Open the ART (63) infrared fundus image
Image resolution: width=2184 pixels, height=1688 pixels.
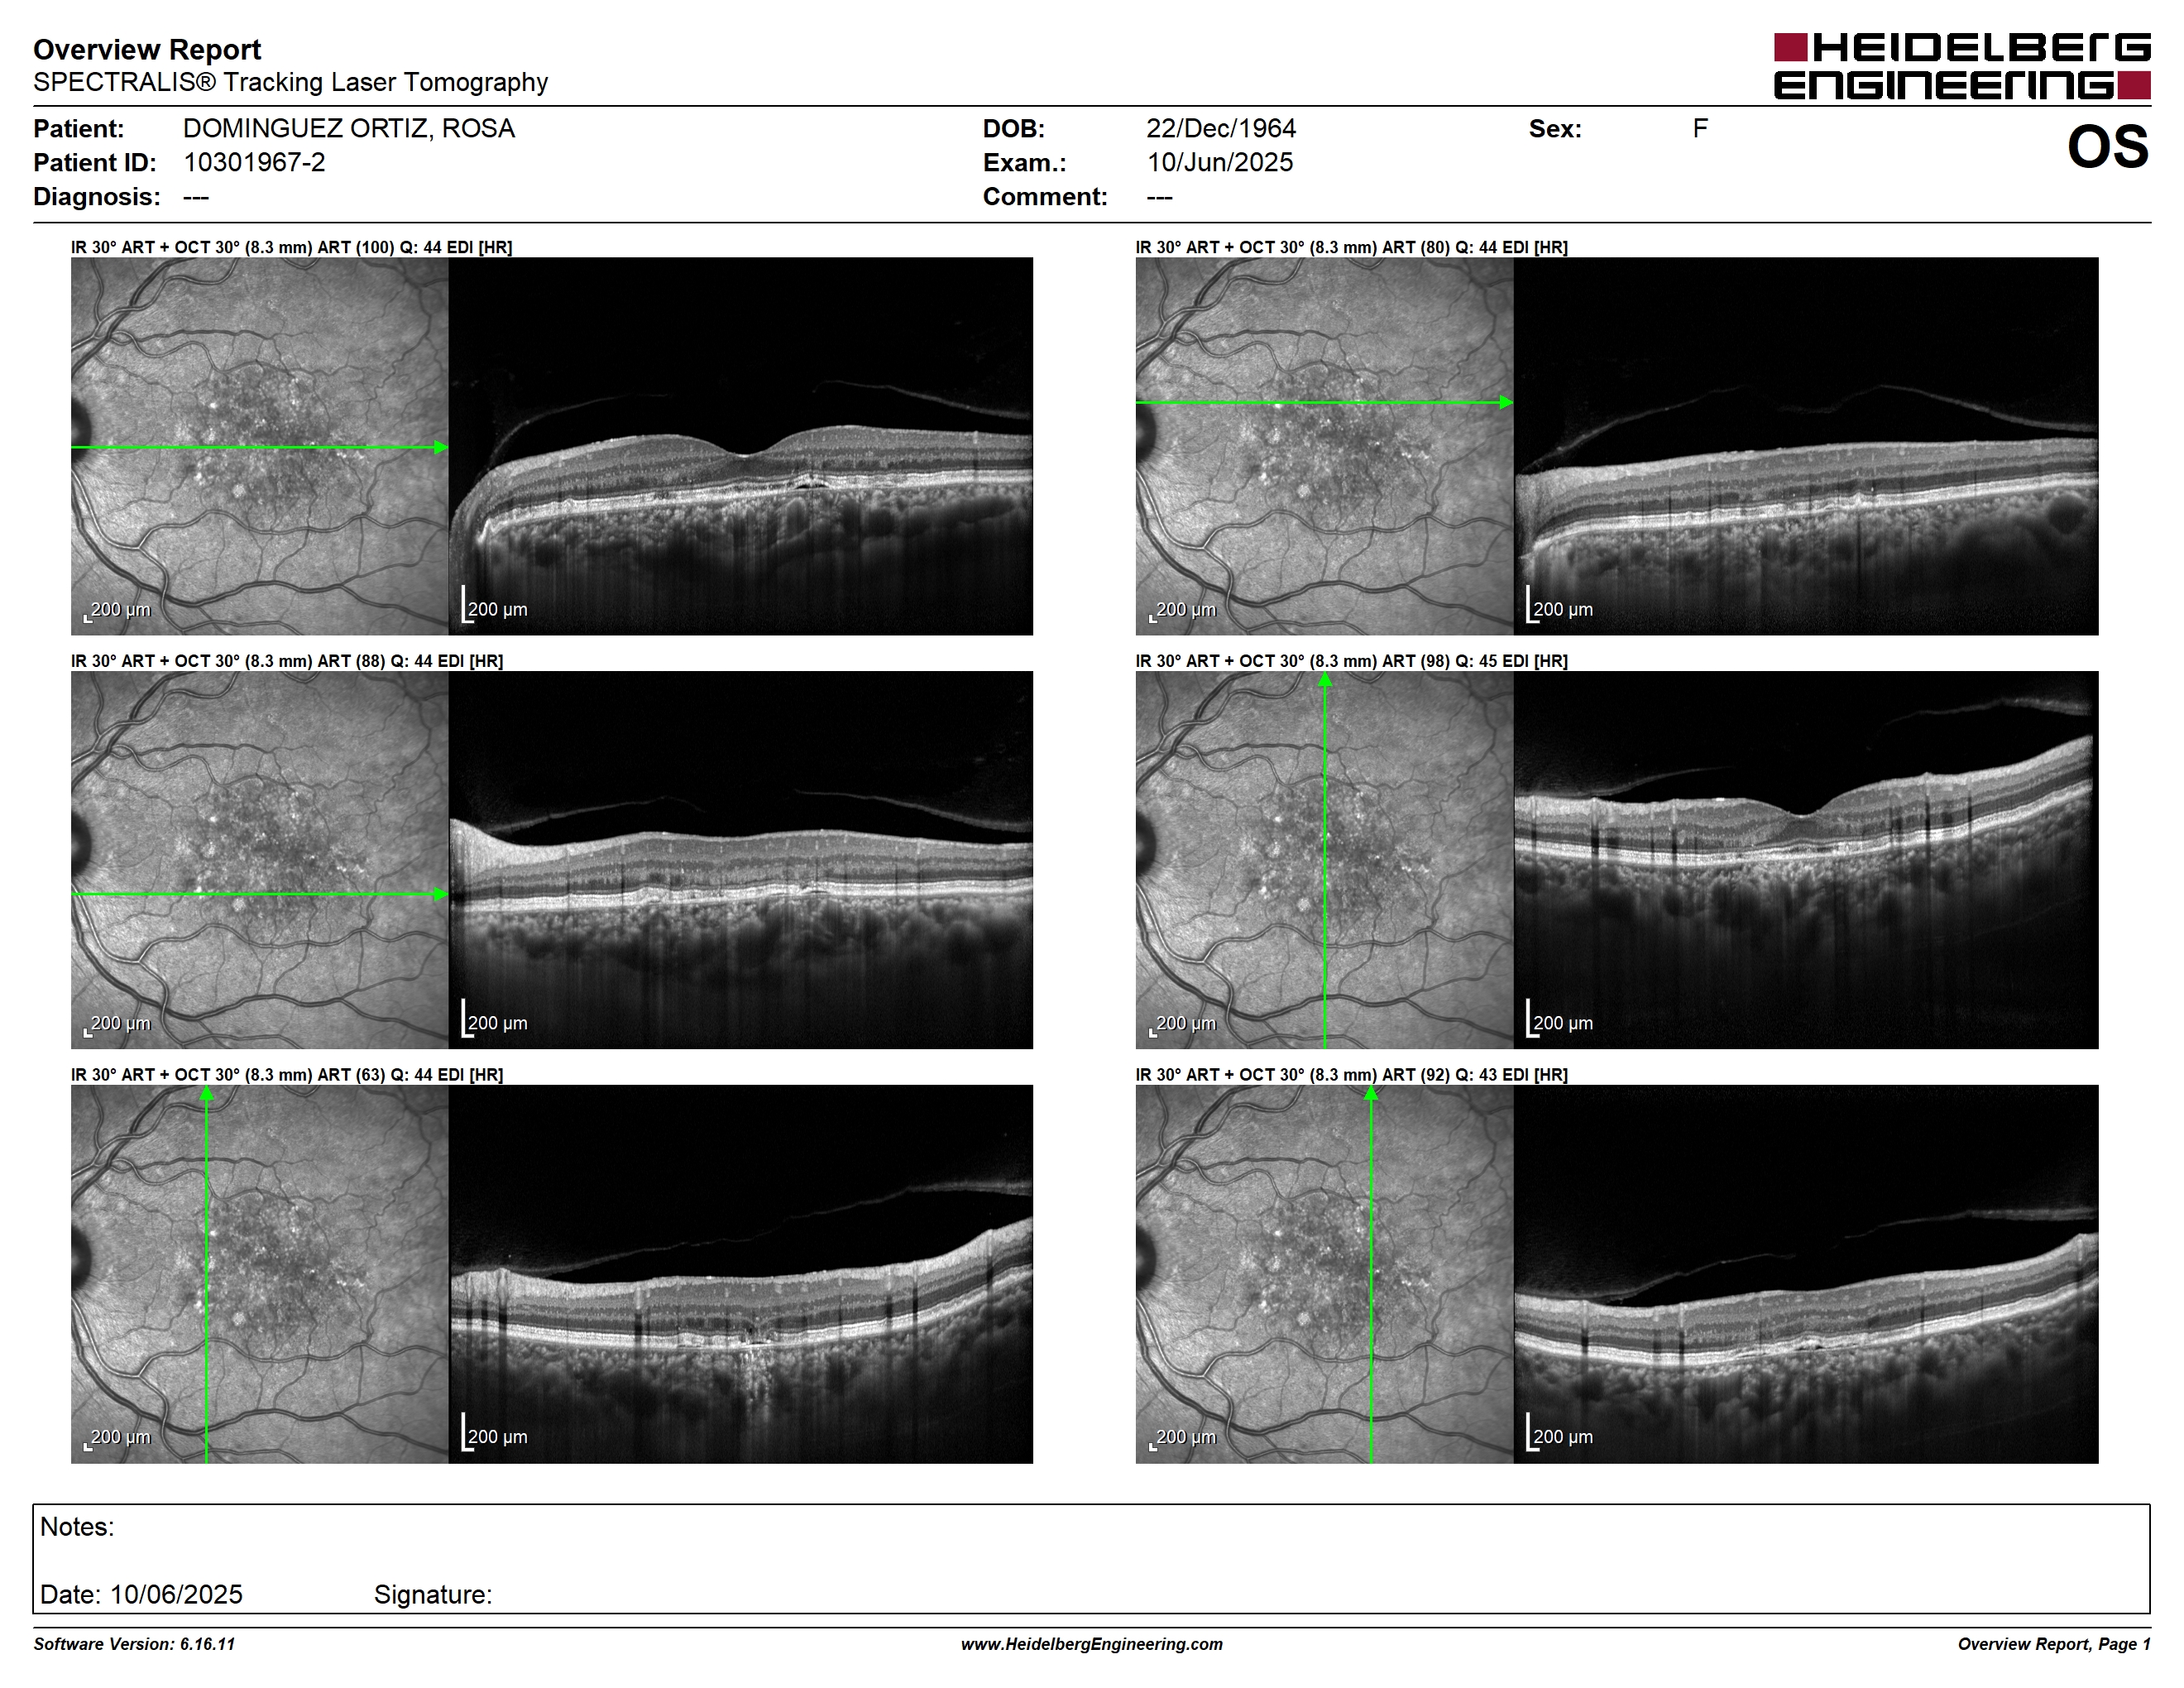click(x=260, y=1274)
